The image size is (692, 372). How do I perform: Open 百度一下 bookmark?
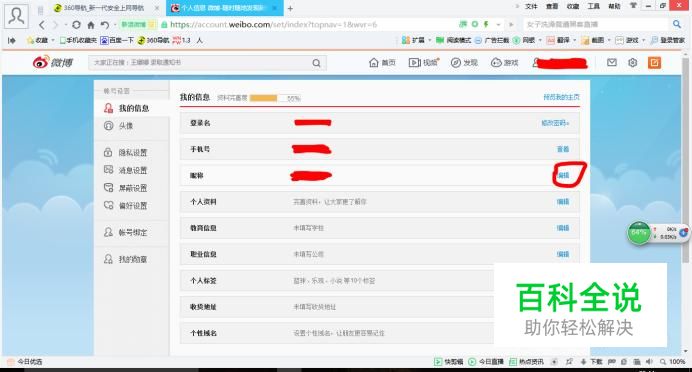[117, 40]
